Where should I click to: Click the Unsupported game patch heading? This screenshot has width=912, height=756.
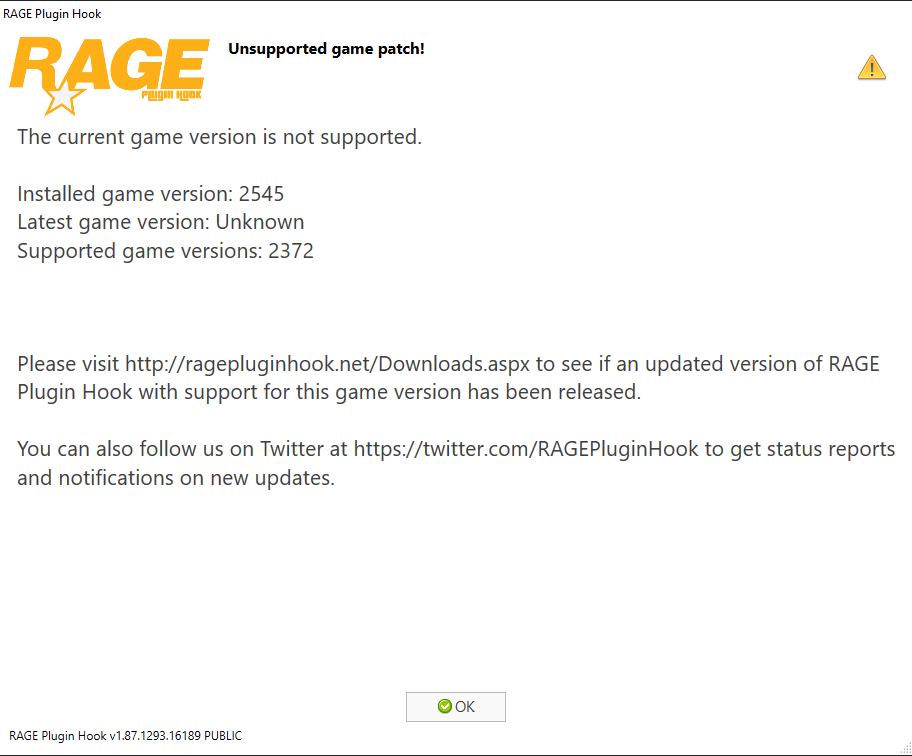[x=326, y=49]
